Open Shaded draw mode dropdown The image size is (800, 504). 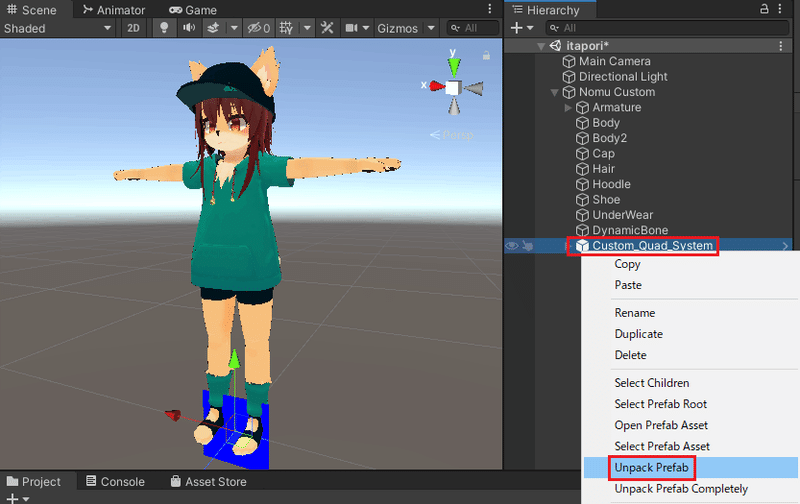(x=58, y=29)
